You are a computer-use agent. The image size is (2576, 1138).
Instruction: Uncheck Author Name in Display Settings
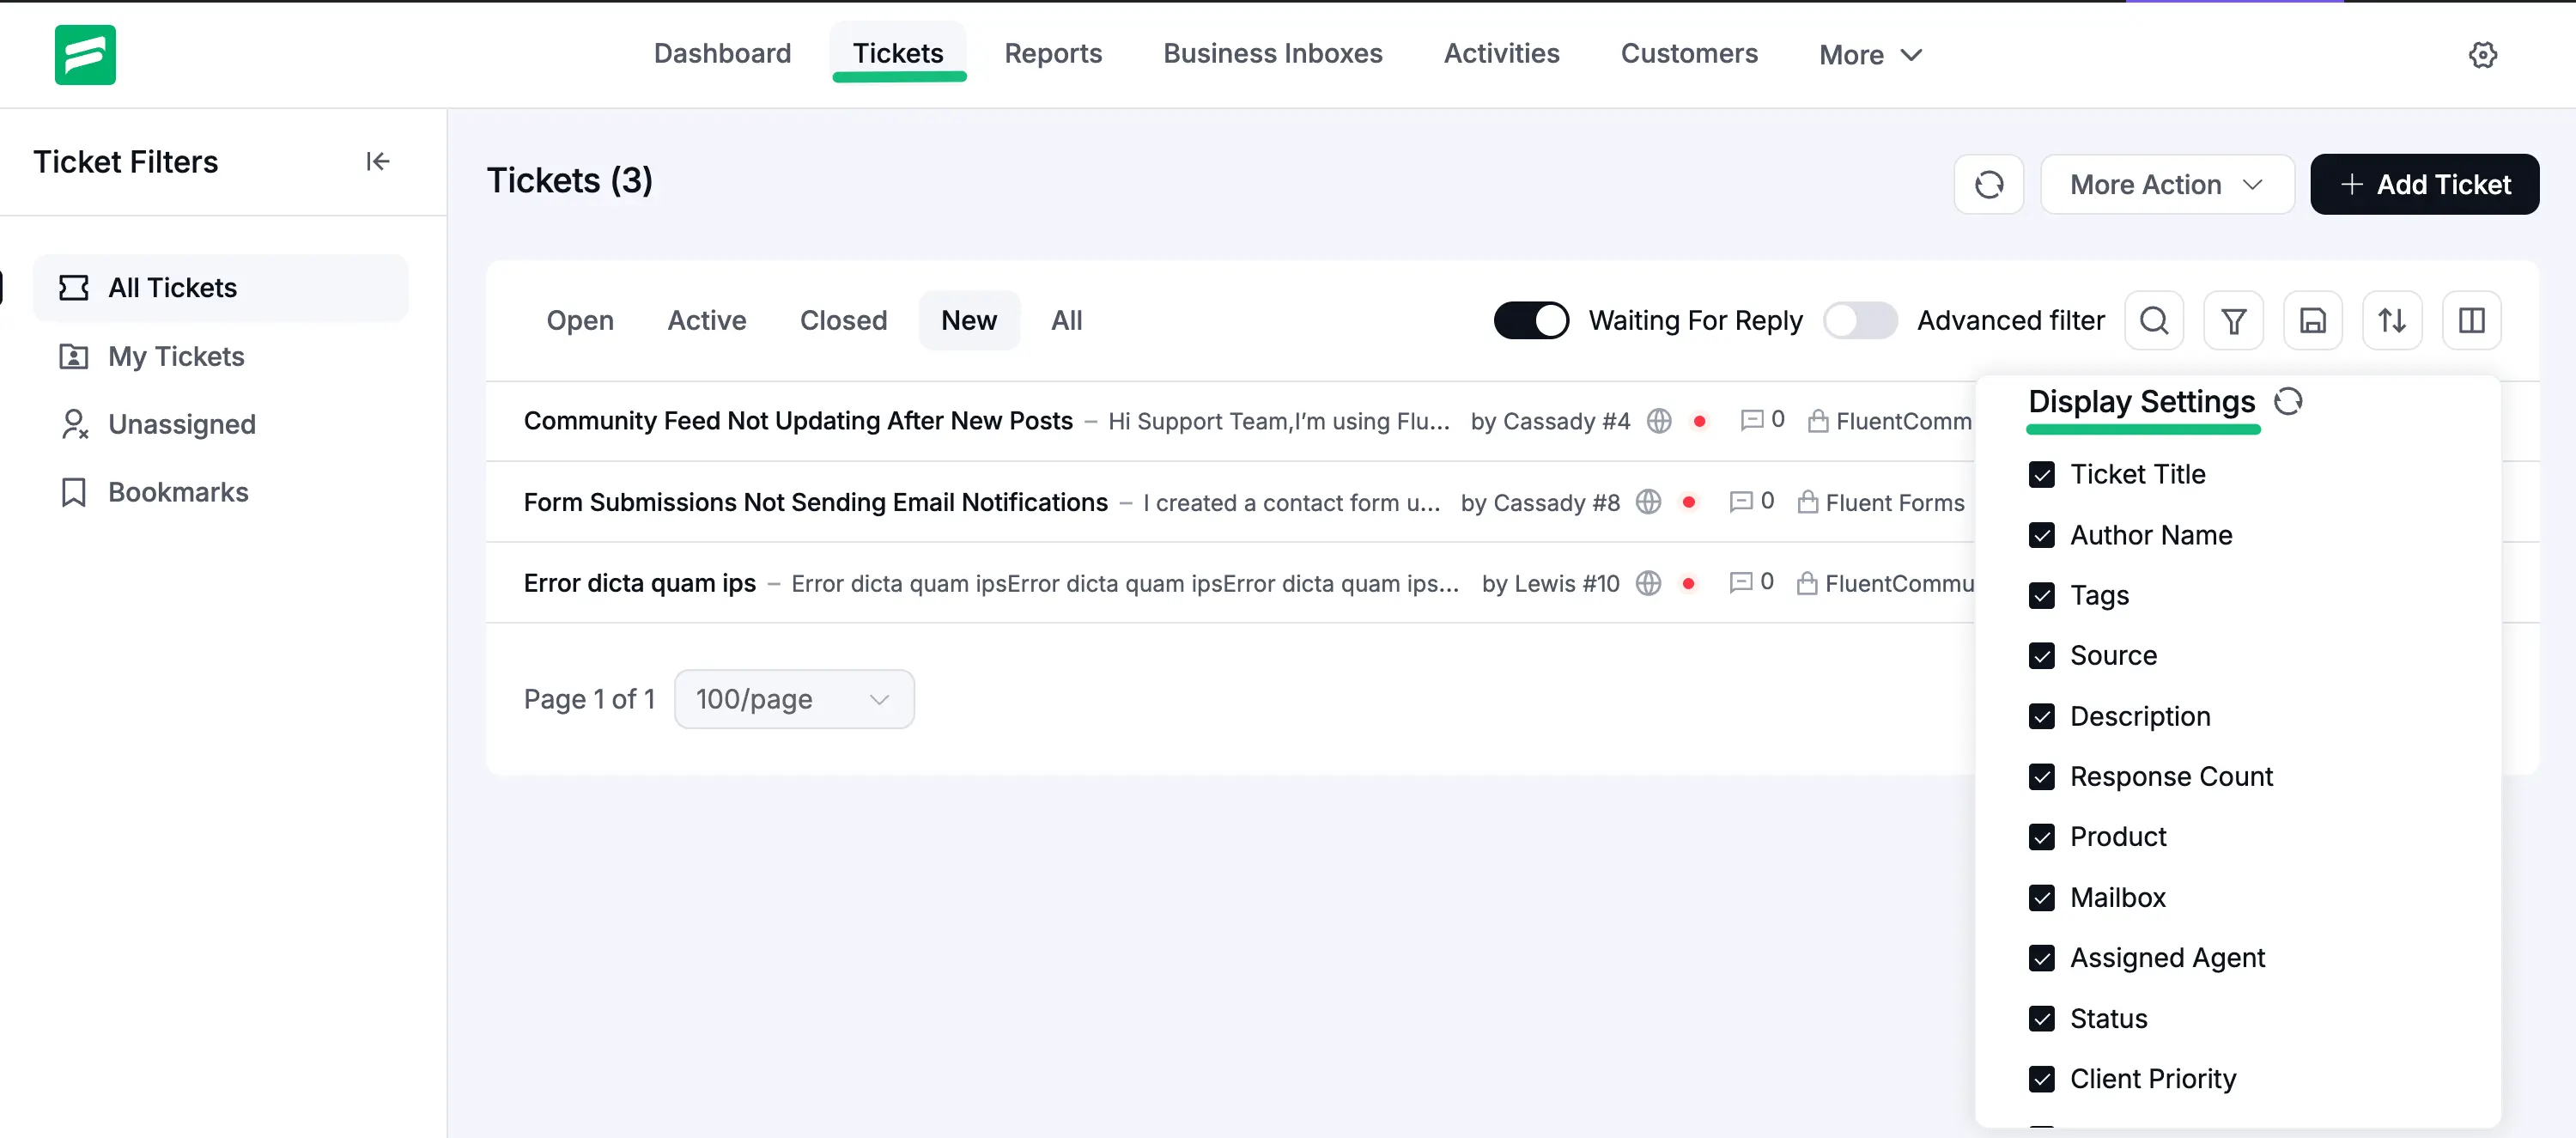(x=2042, y=535)
